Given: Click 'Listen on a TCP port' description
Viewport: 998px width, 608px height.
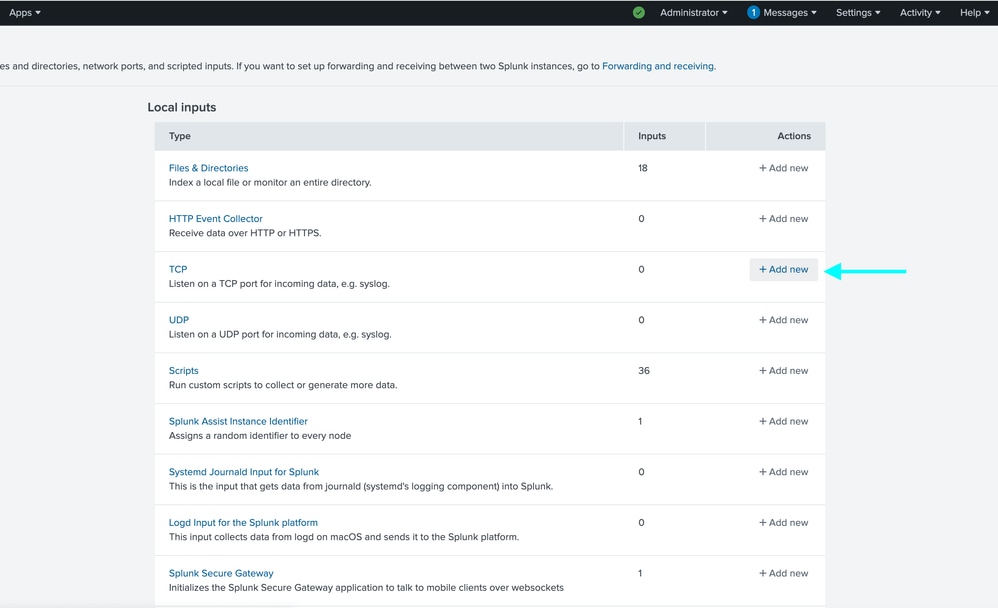Looking at the screenshot, I should pyautogui.click(x=279, y=284).
